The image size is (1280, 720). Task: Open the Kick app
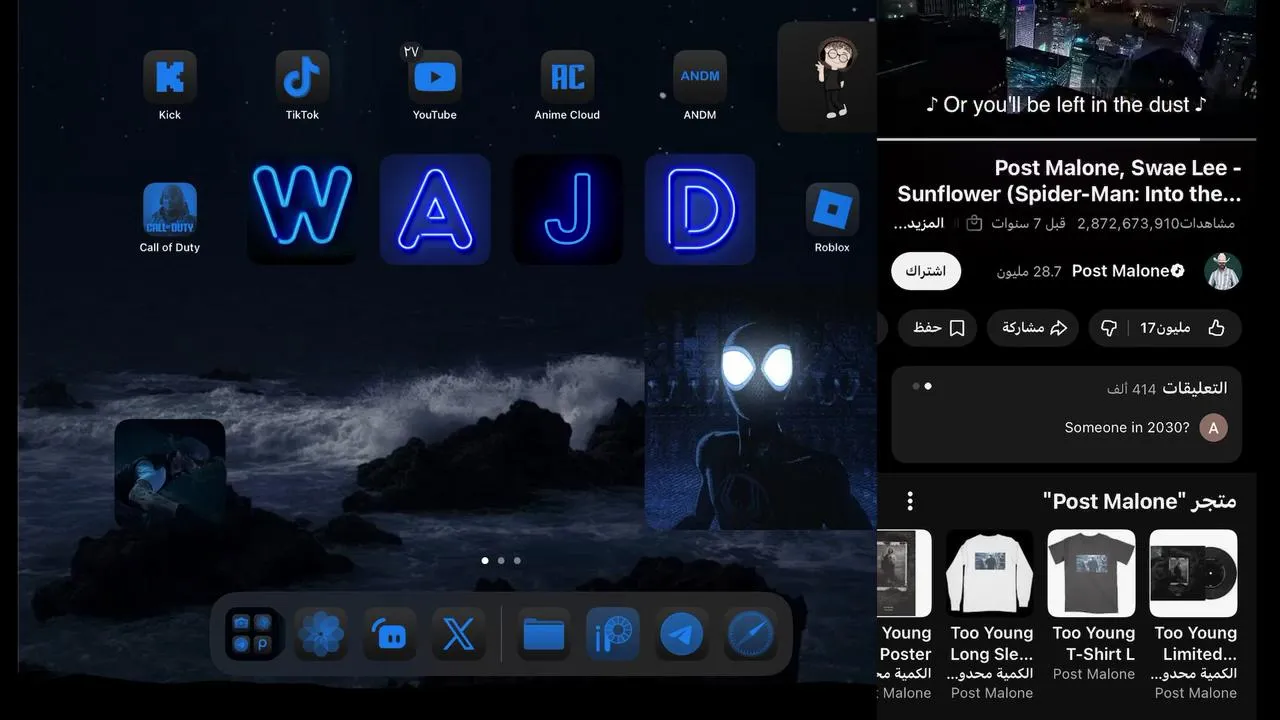[170, 77]
